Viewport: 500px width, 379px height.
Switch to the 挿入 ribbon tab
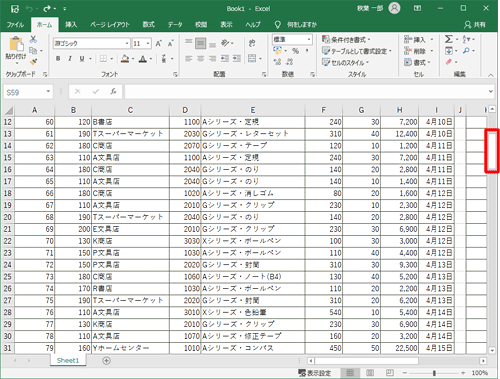[71, 25]
